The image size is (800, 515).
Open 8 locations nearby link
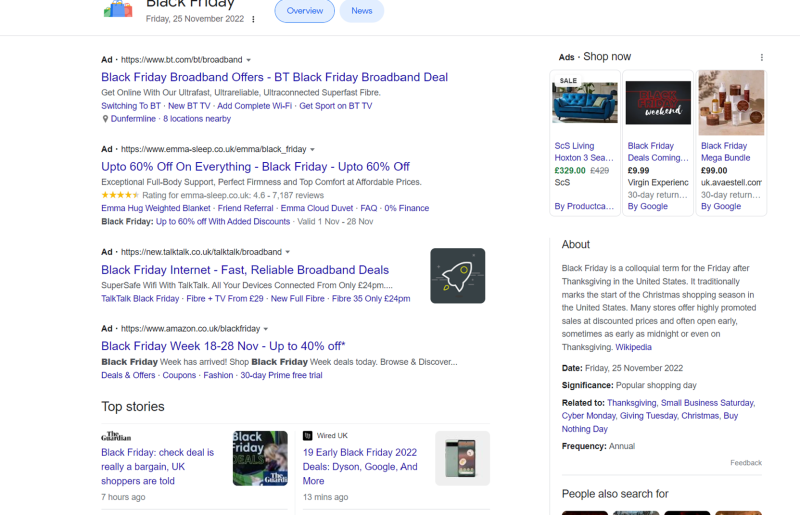[197, 119]
